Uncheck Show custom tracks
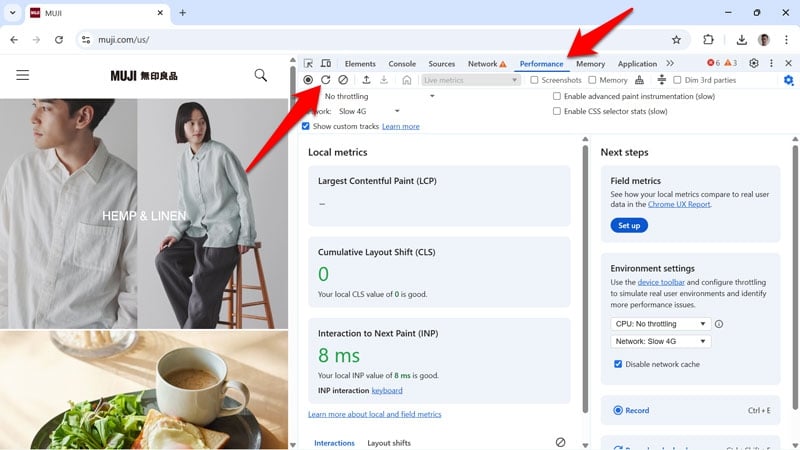This screenshot has width=800, height=450. point(306,126)
